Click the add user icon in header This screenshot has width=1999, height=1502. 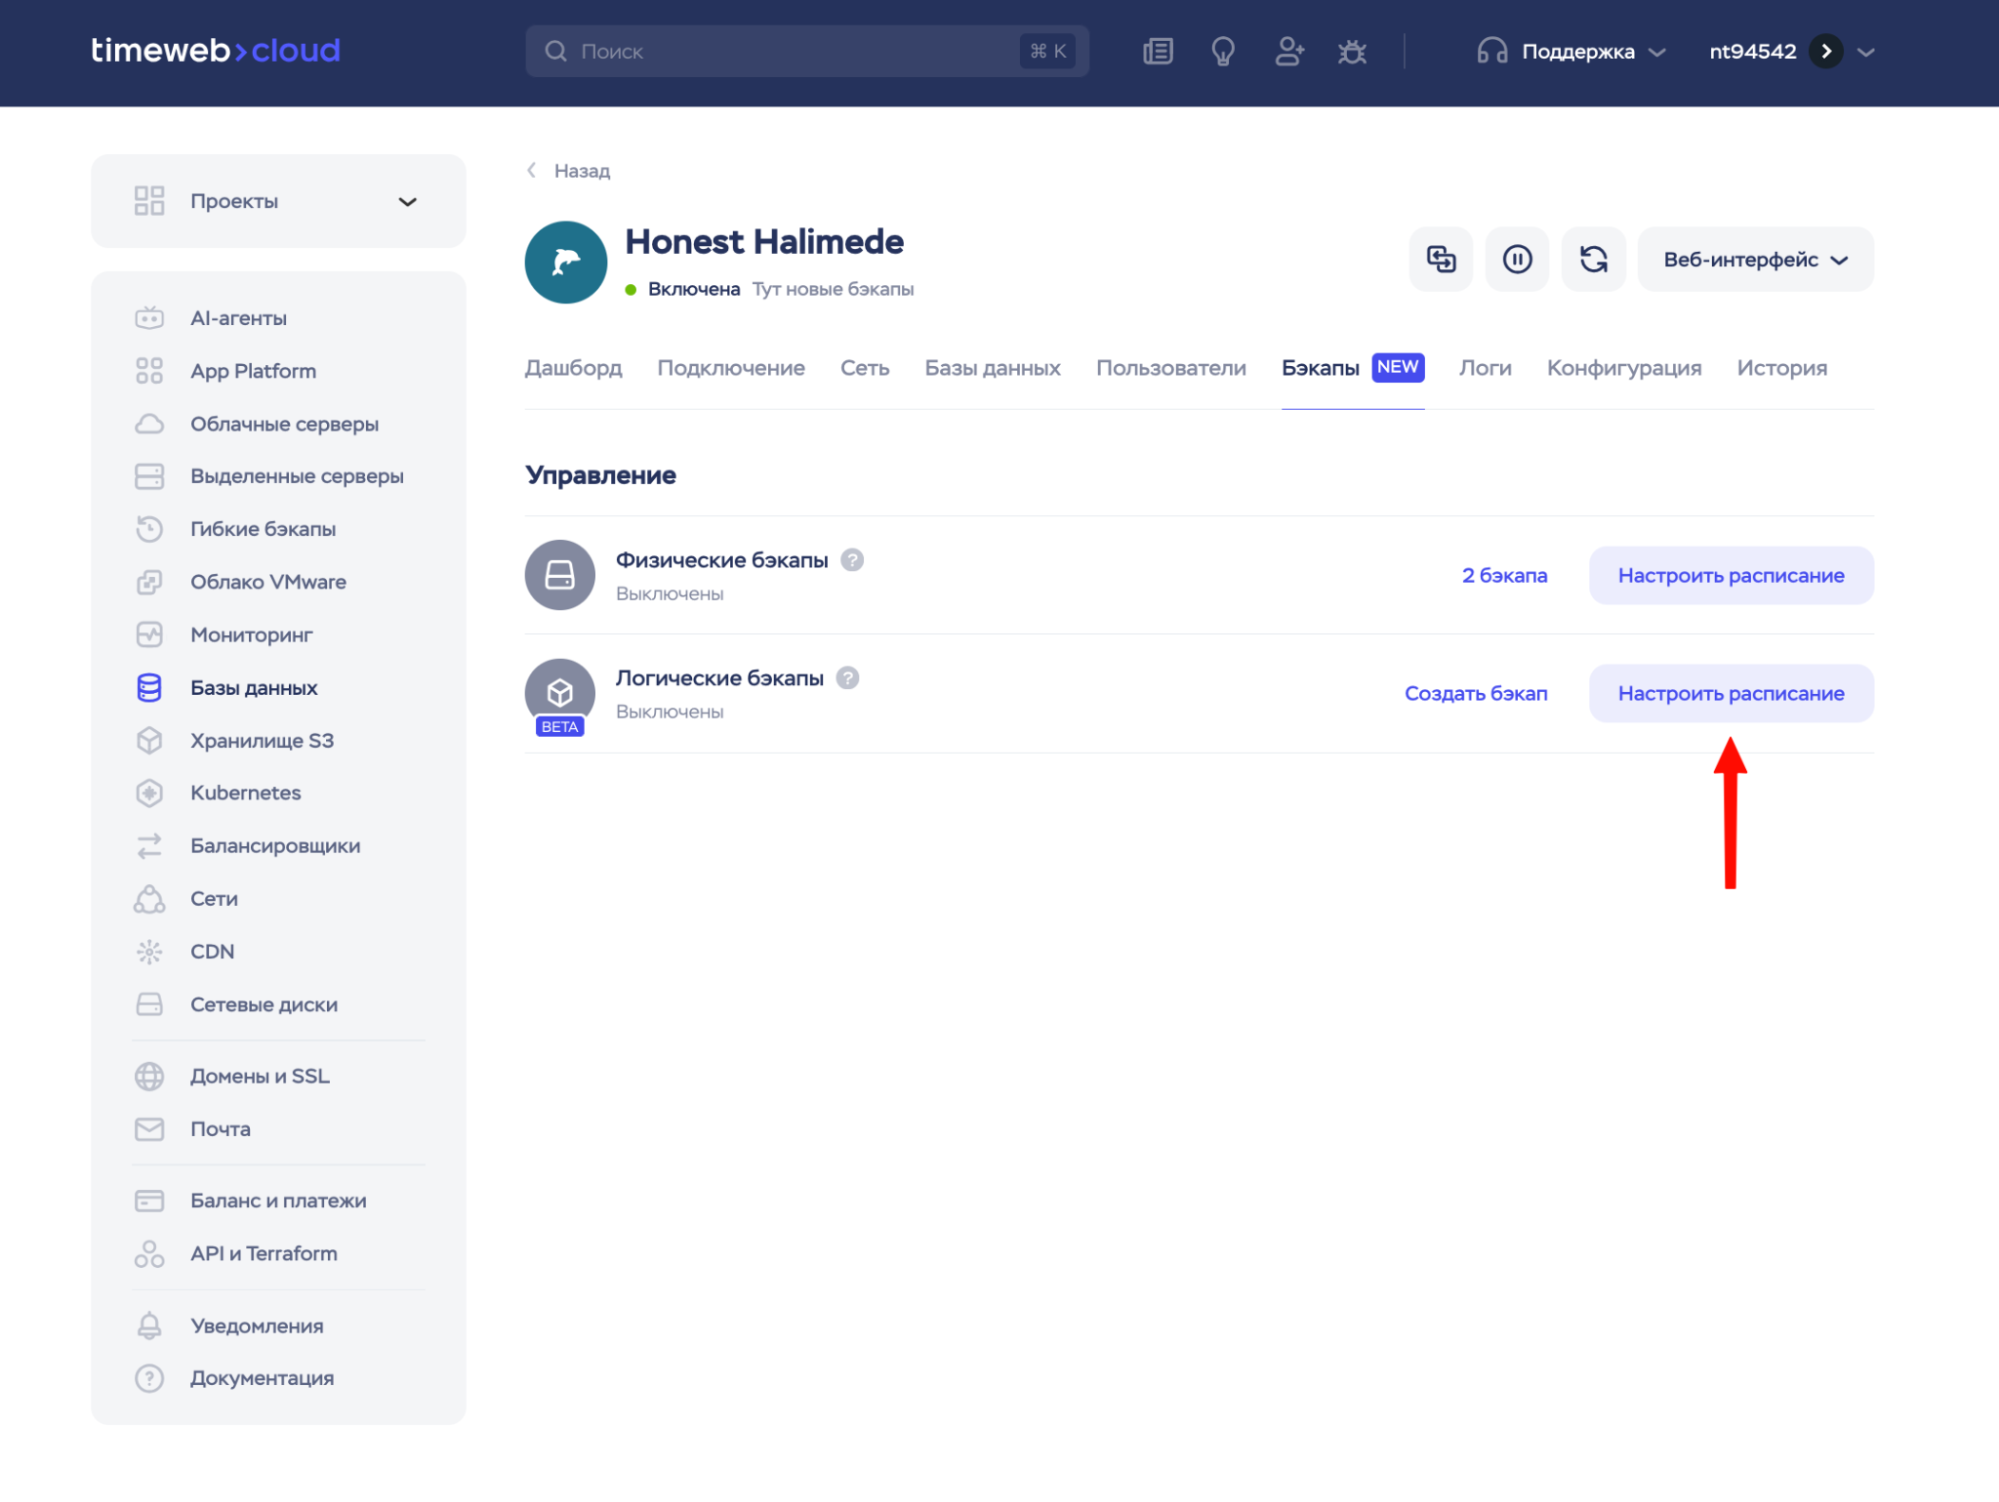(x=1288, y=51)
